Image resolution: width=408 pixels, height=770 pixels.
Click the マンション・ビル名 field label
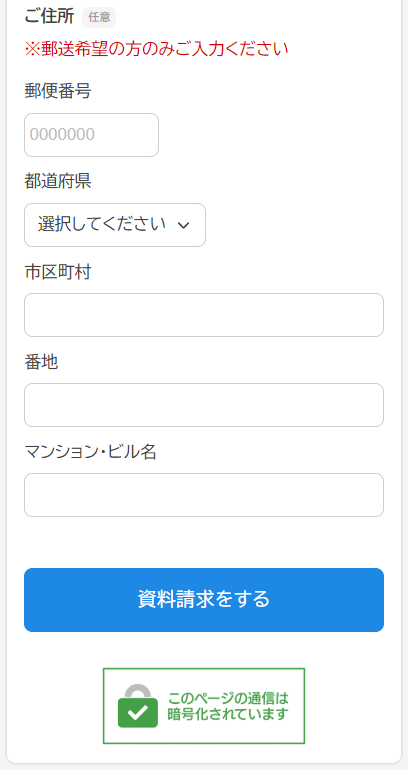pyautogui.click(x=90, y=452)
